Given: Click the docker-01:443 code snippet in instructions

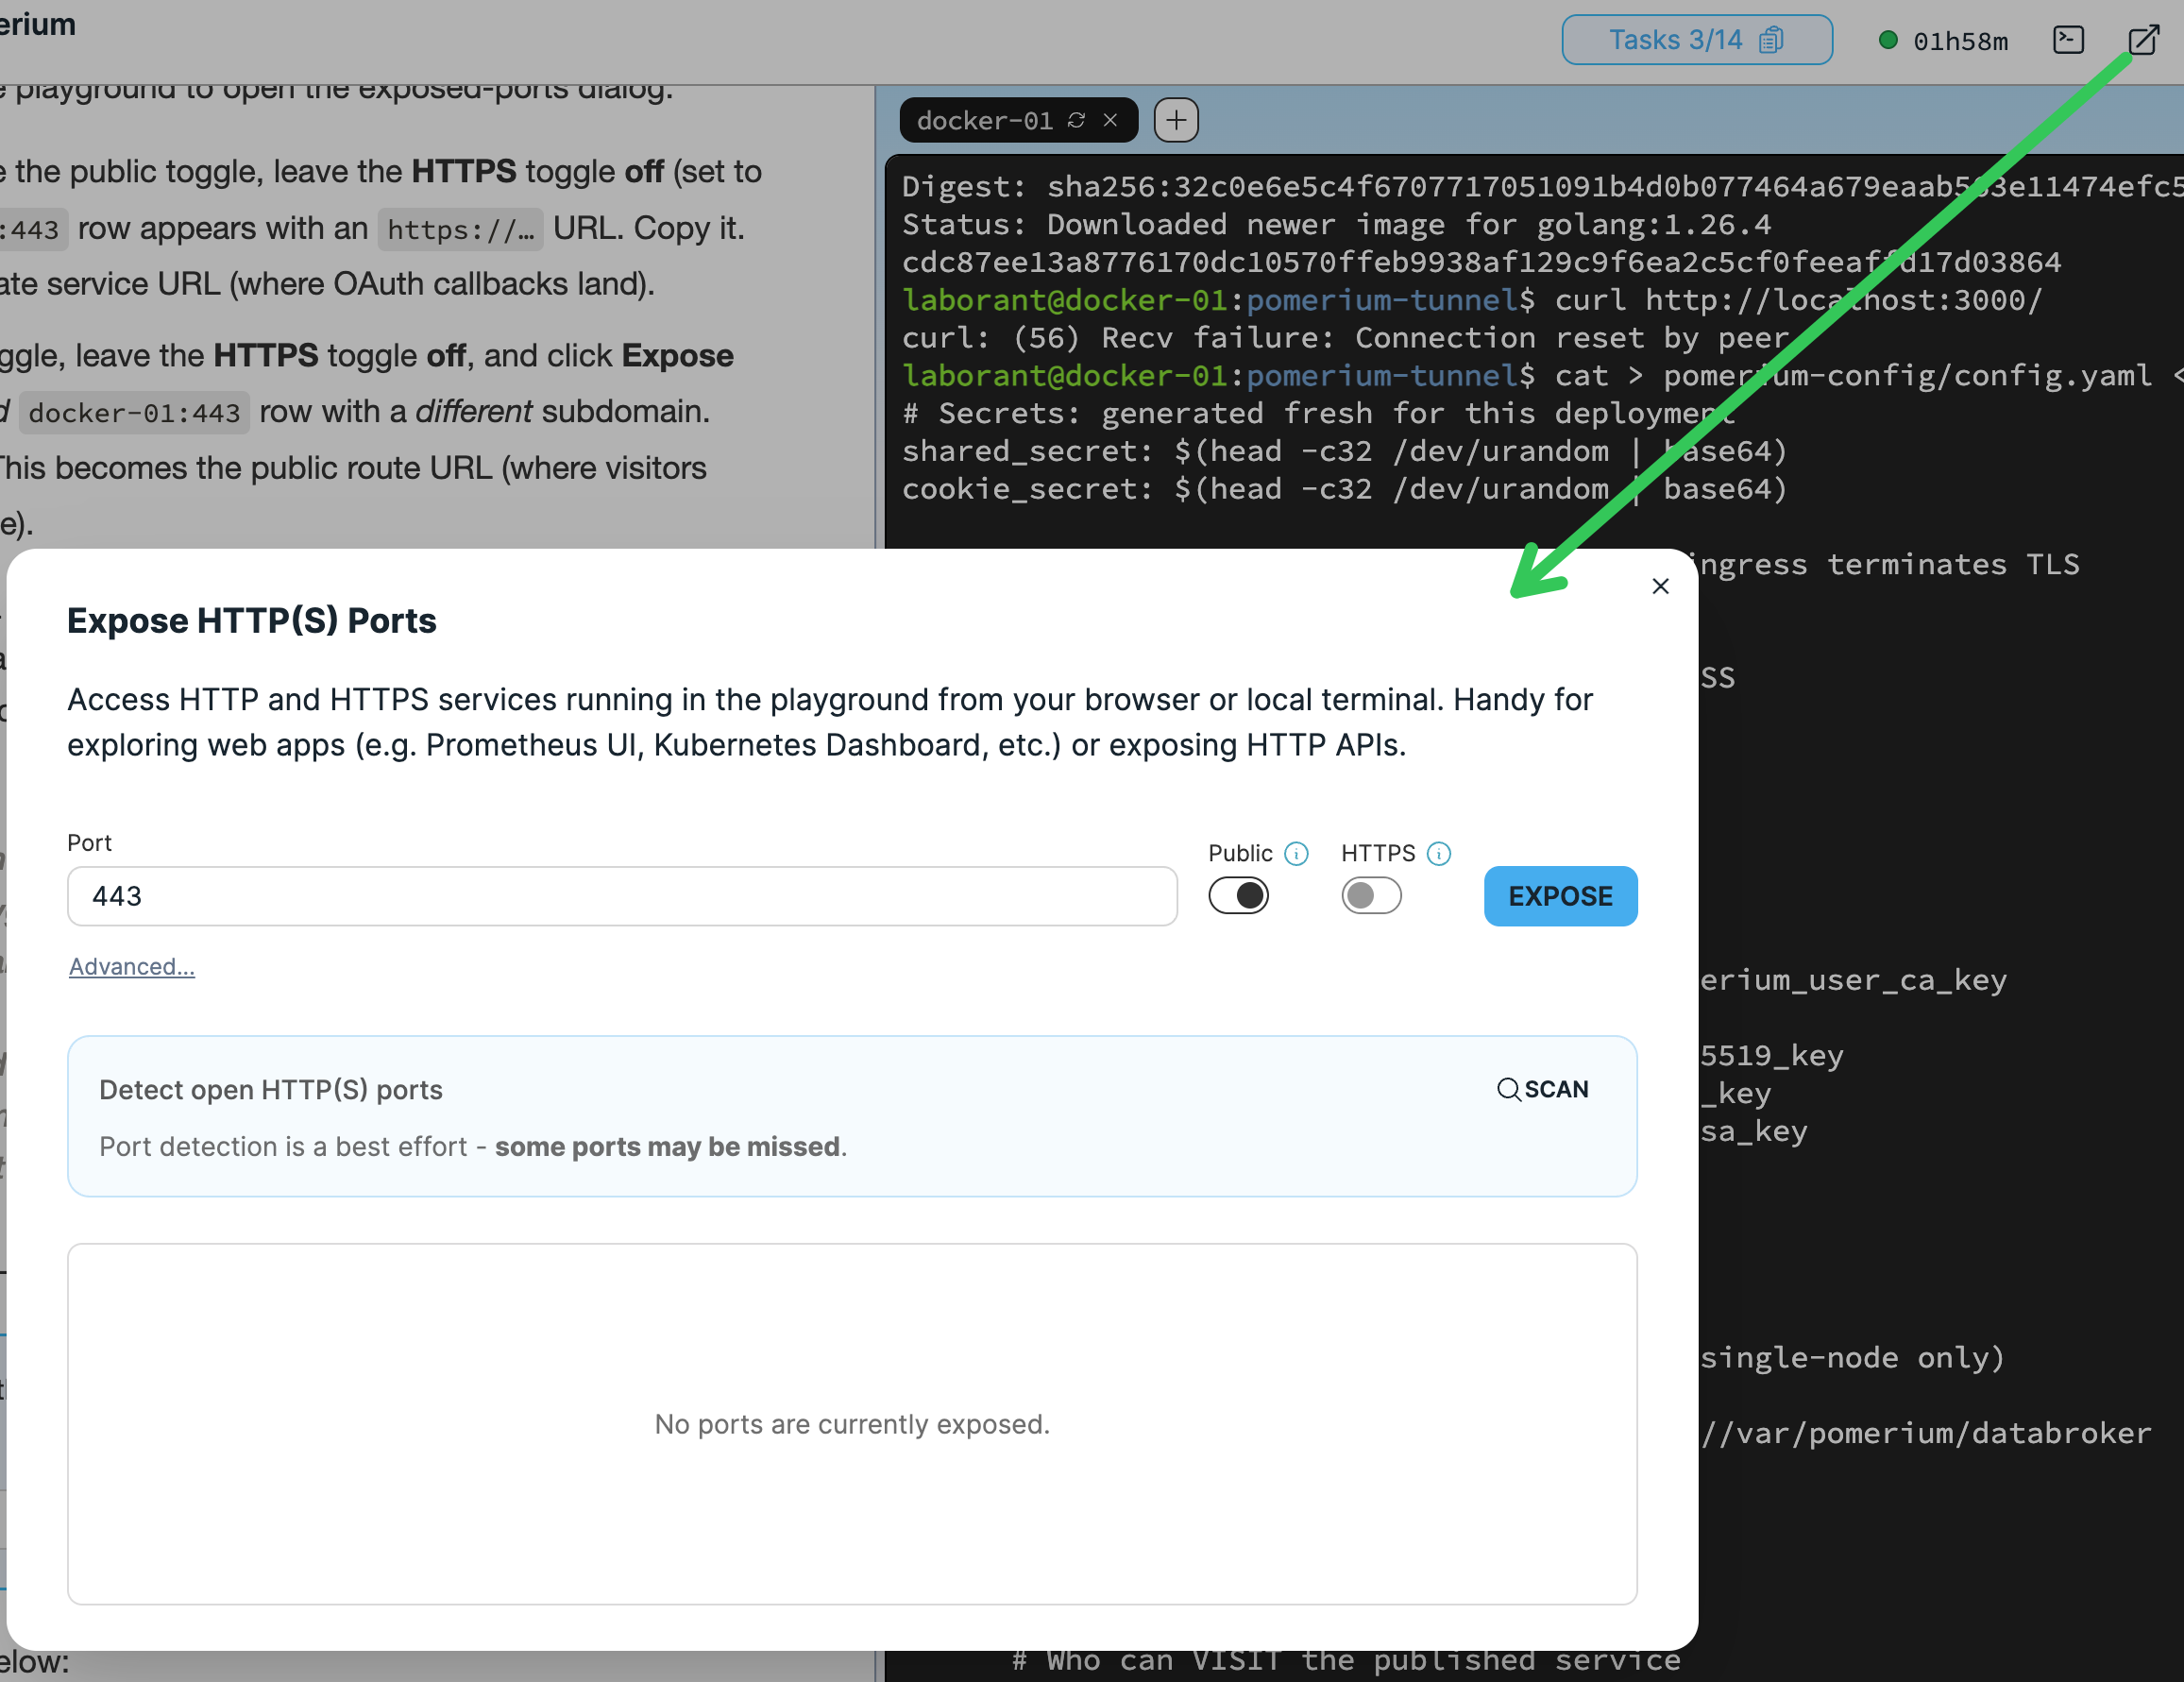Looking at the screenshot, I should 134,412.
